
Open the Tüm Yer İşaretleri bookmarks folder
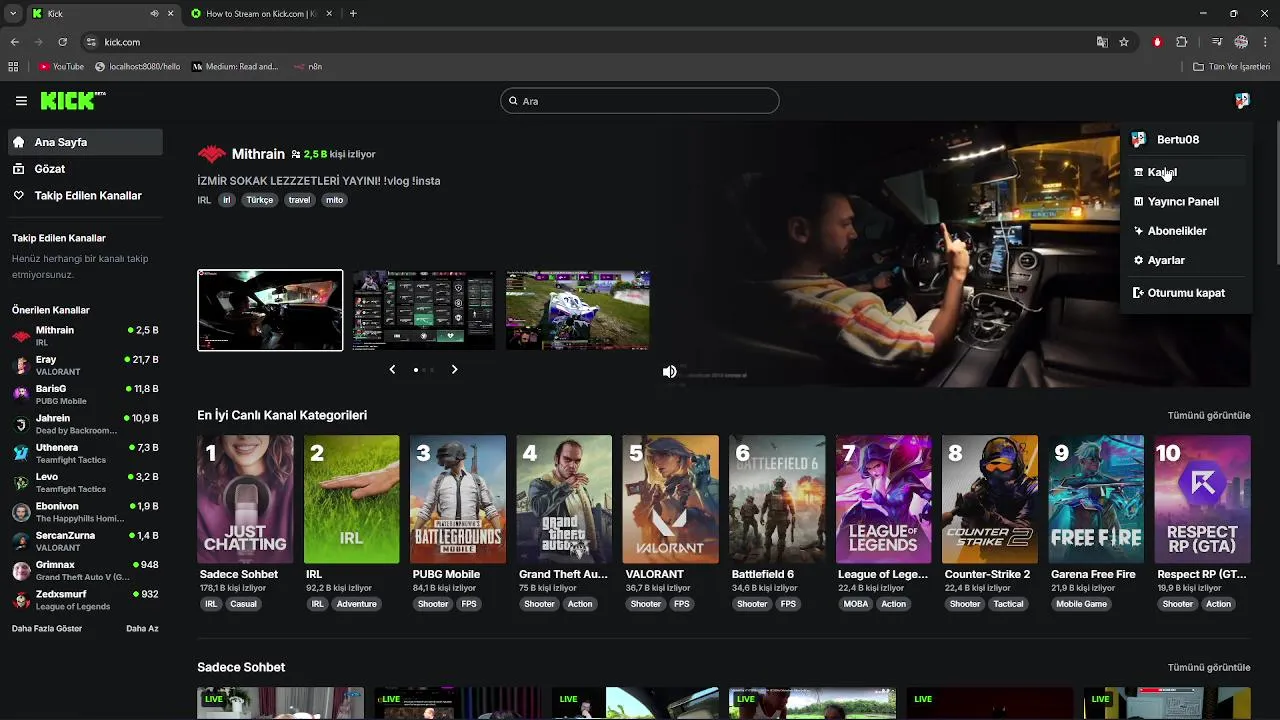(1232, 67)
